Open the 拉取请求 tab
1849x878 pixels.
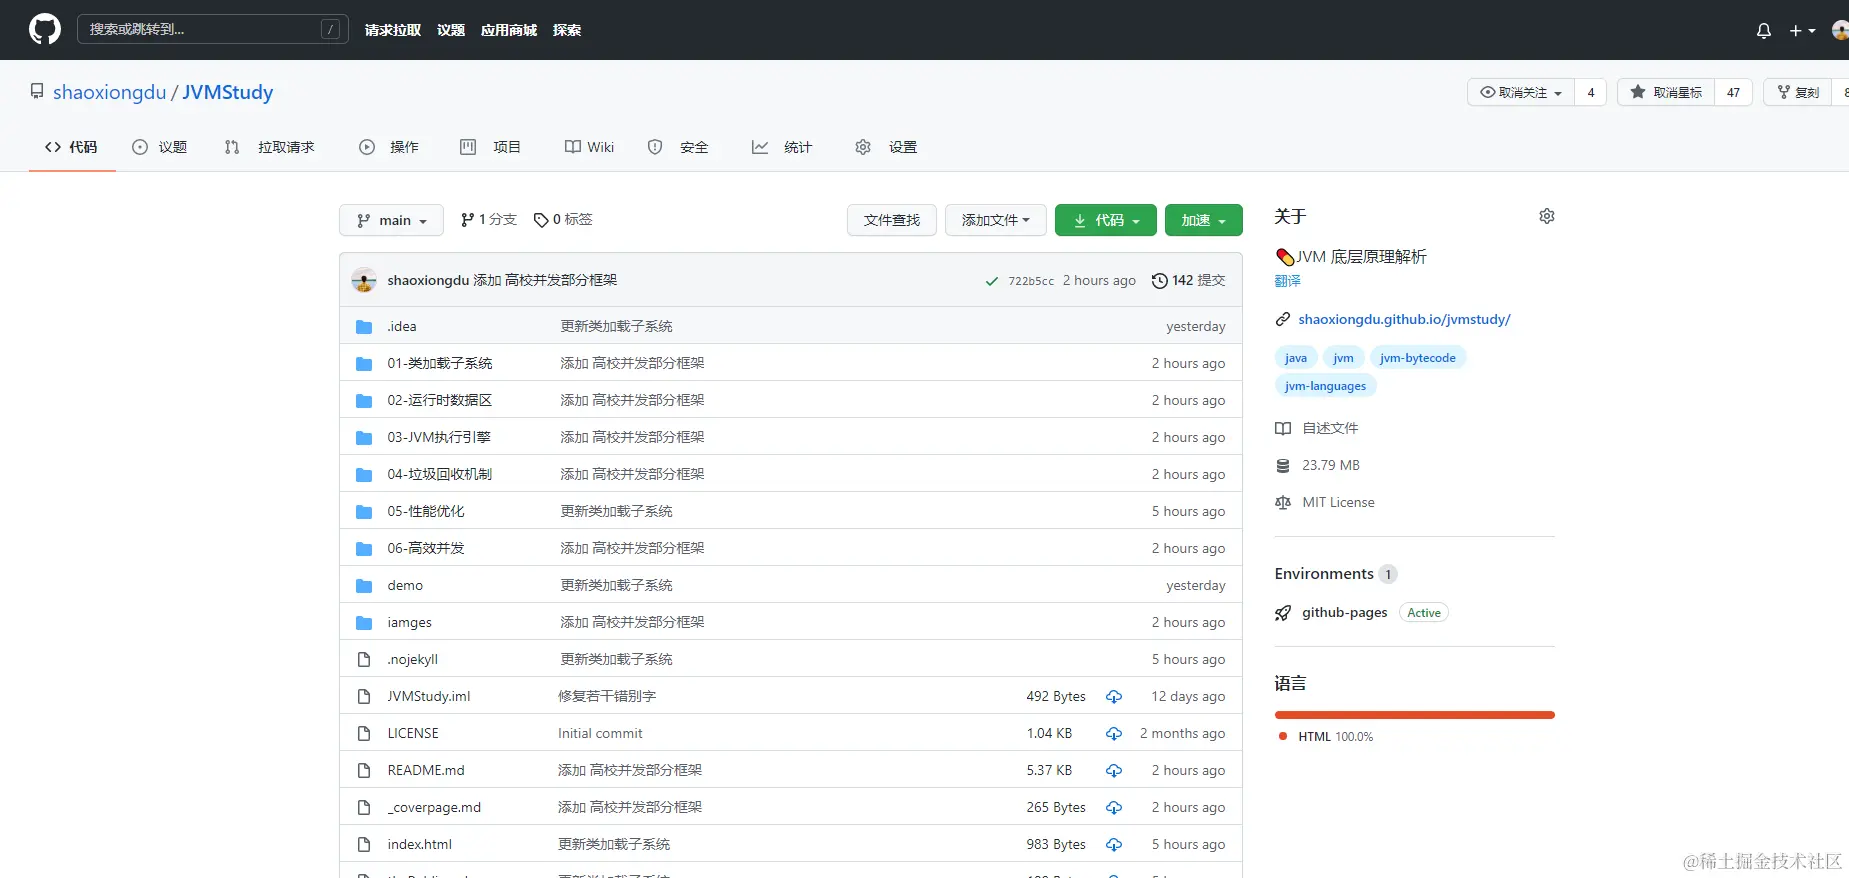(270, 147)
